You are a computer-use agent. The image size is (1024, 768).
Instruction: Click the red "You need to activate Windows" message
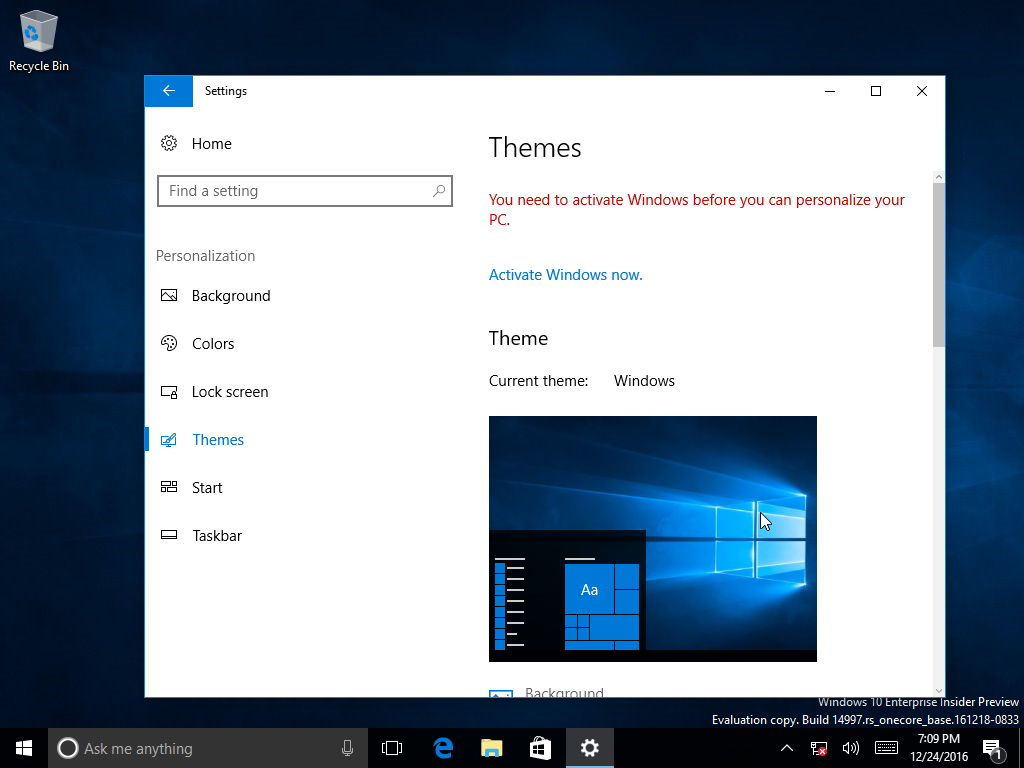697,210
